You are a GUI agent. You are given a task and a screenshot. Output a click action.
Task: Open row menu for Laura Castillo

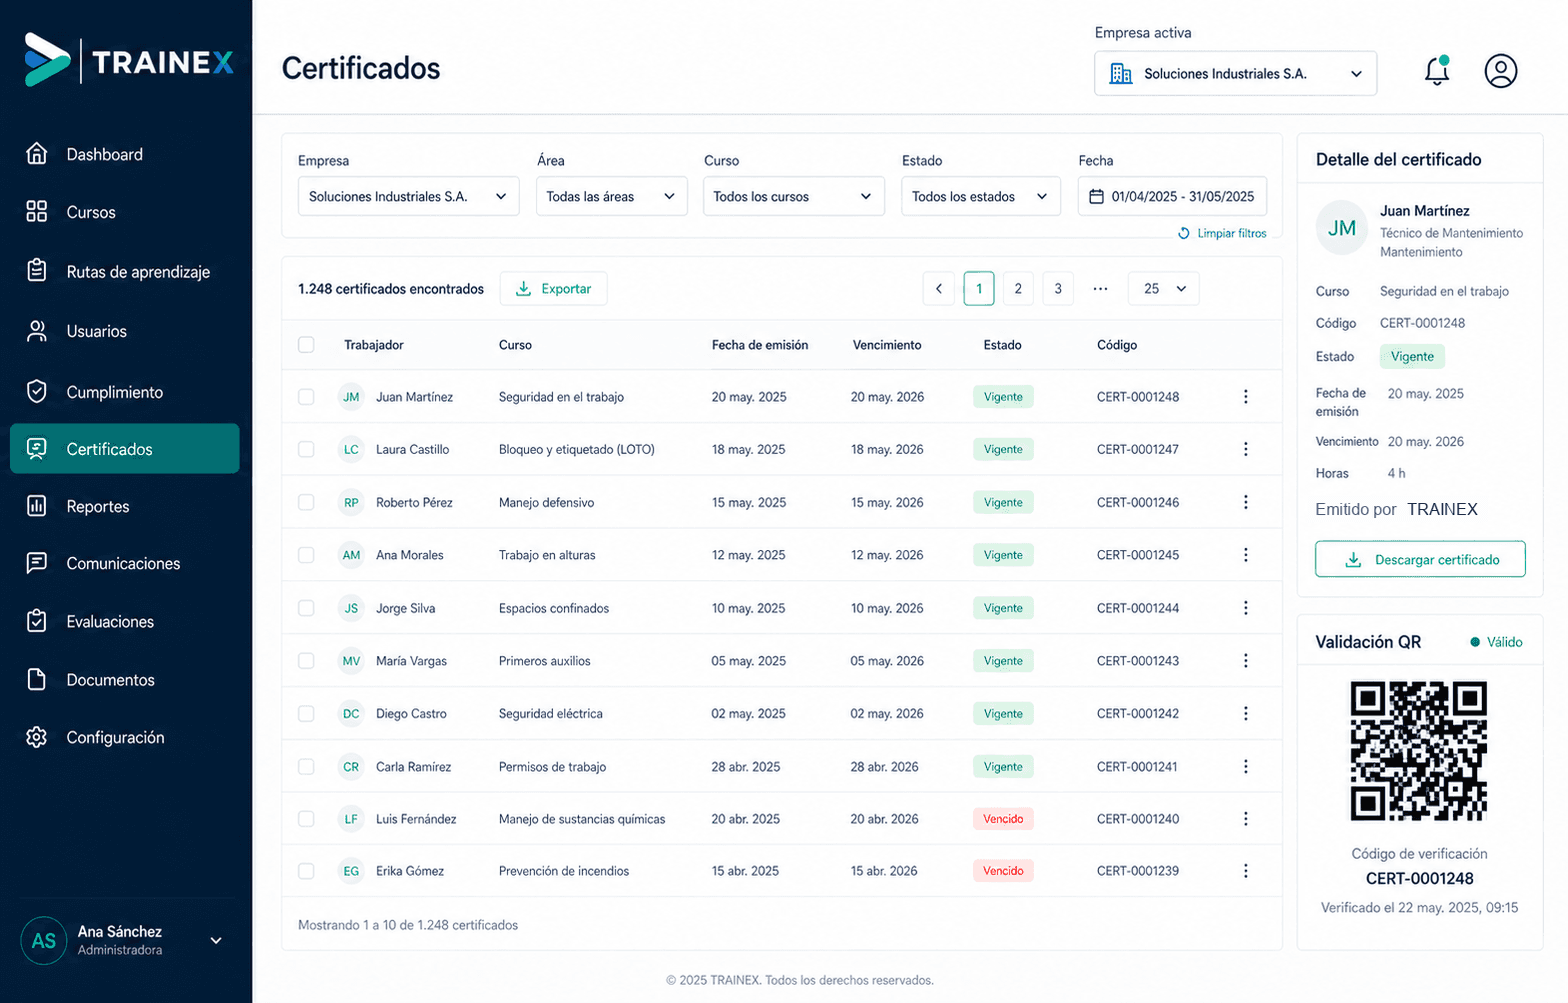pos(1245,449)
